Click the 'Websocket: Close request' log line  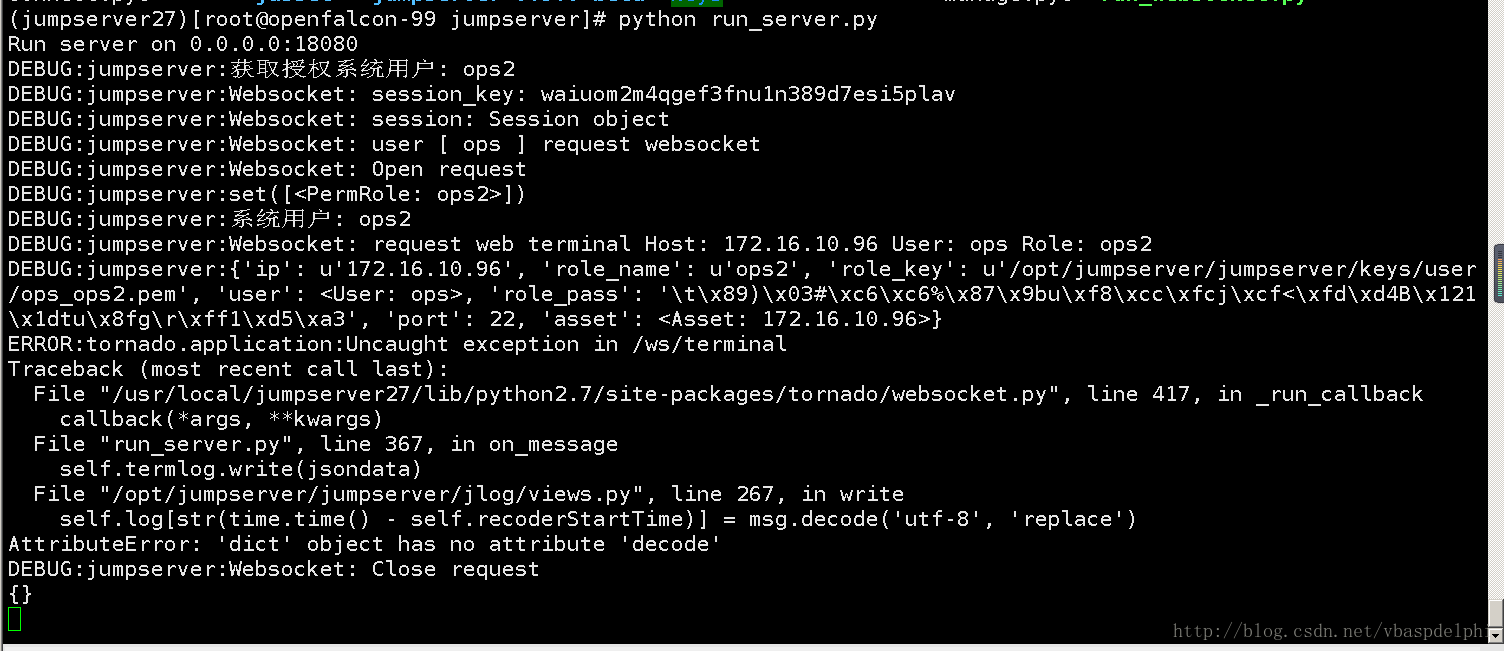pyautogui.click(x=274, y=569)
